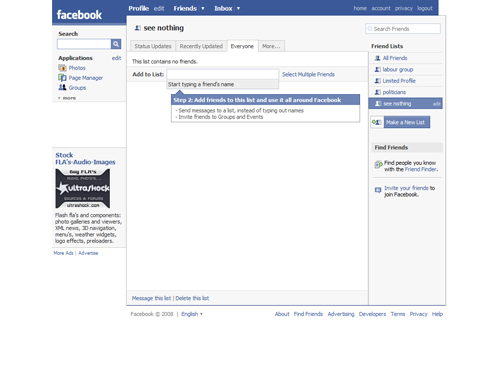Viewport: 500px width, 375px height.
Task: Click the Make a New List button
Action: [407, 122]
